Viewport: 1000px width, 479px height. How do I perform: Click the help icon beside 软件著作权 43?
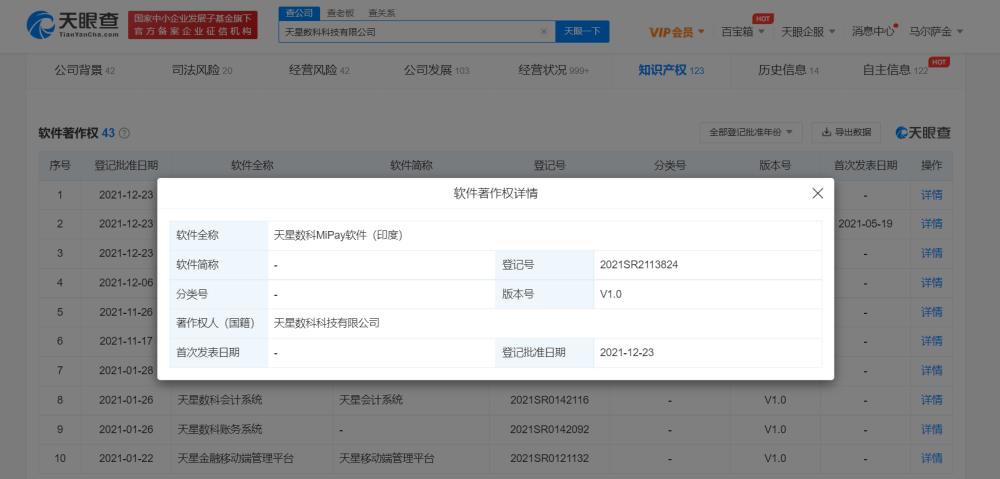pyautogui.click(x=124, y=133)
